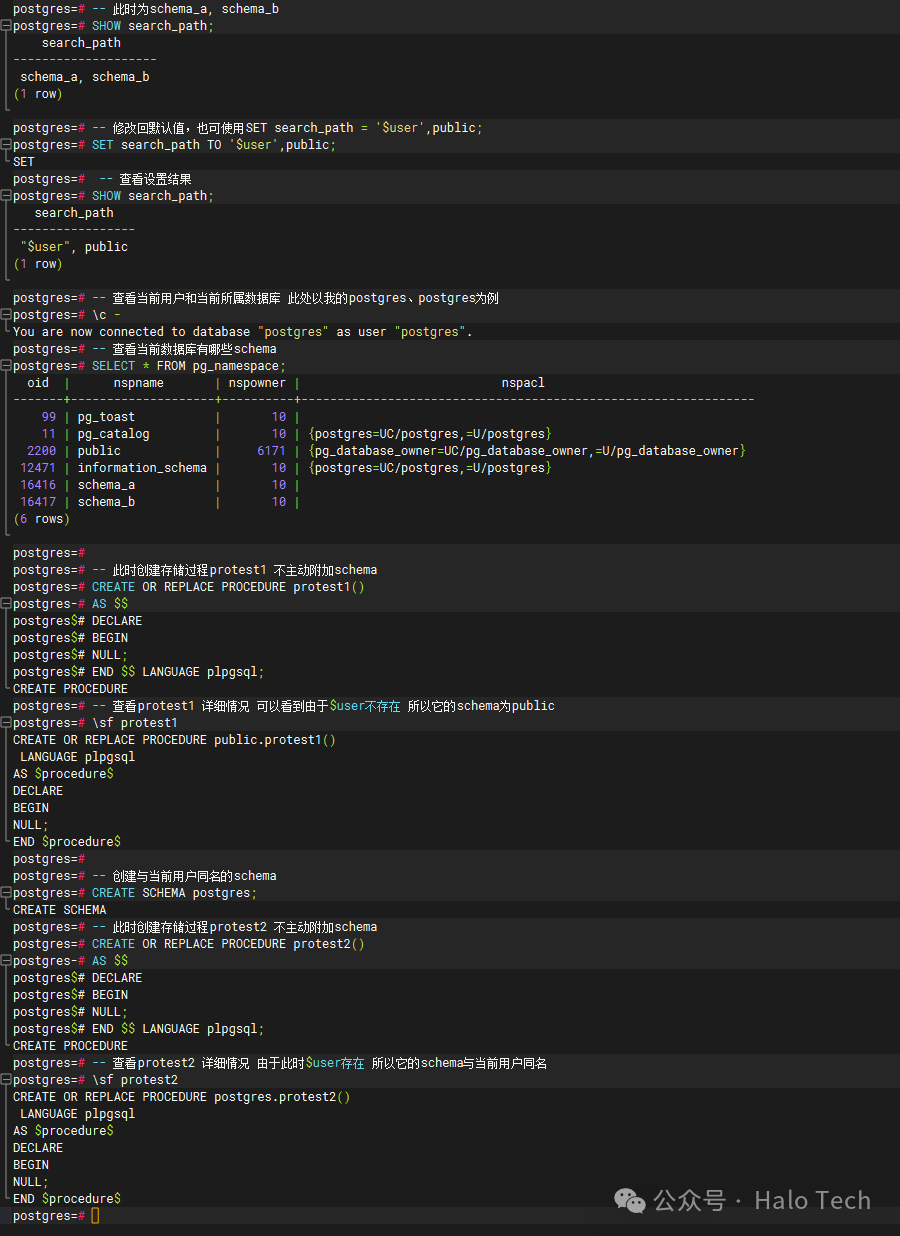
Task: Collapse the SELECT * FROM pg_namespace result block
Action: click(6, 366)
